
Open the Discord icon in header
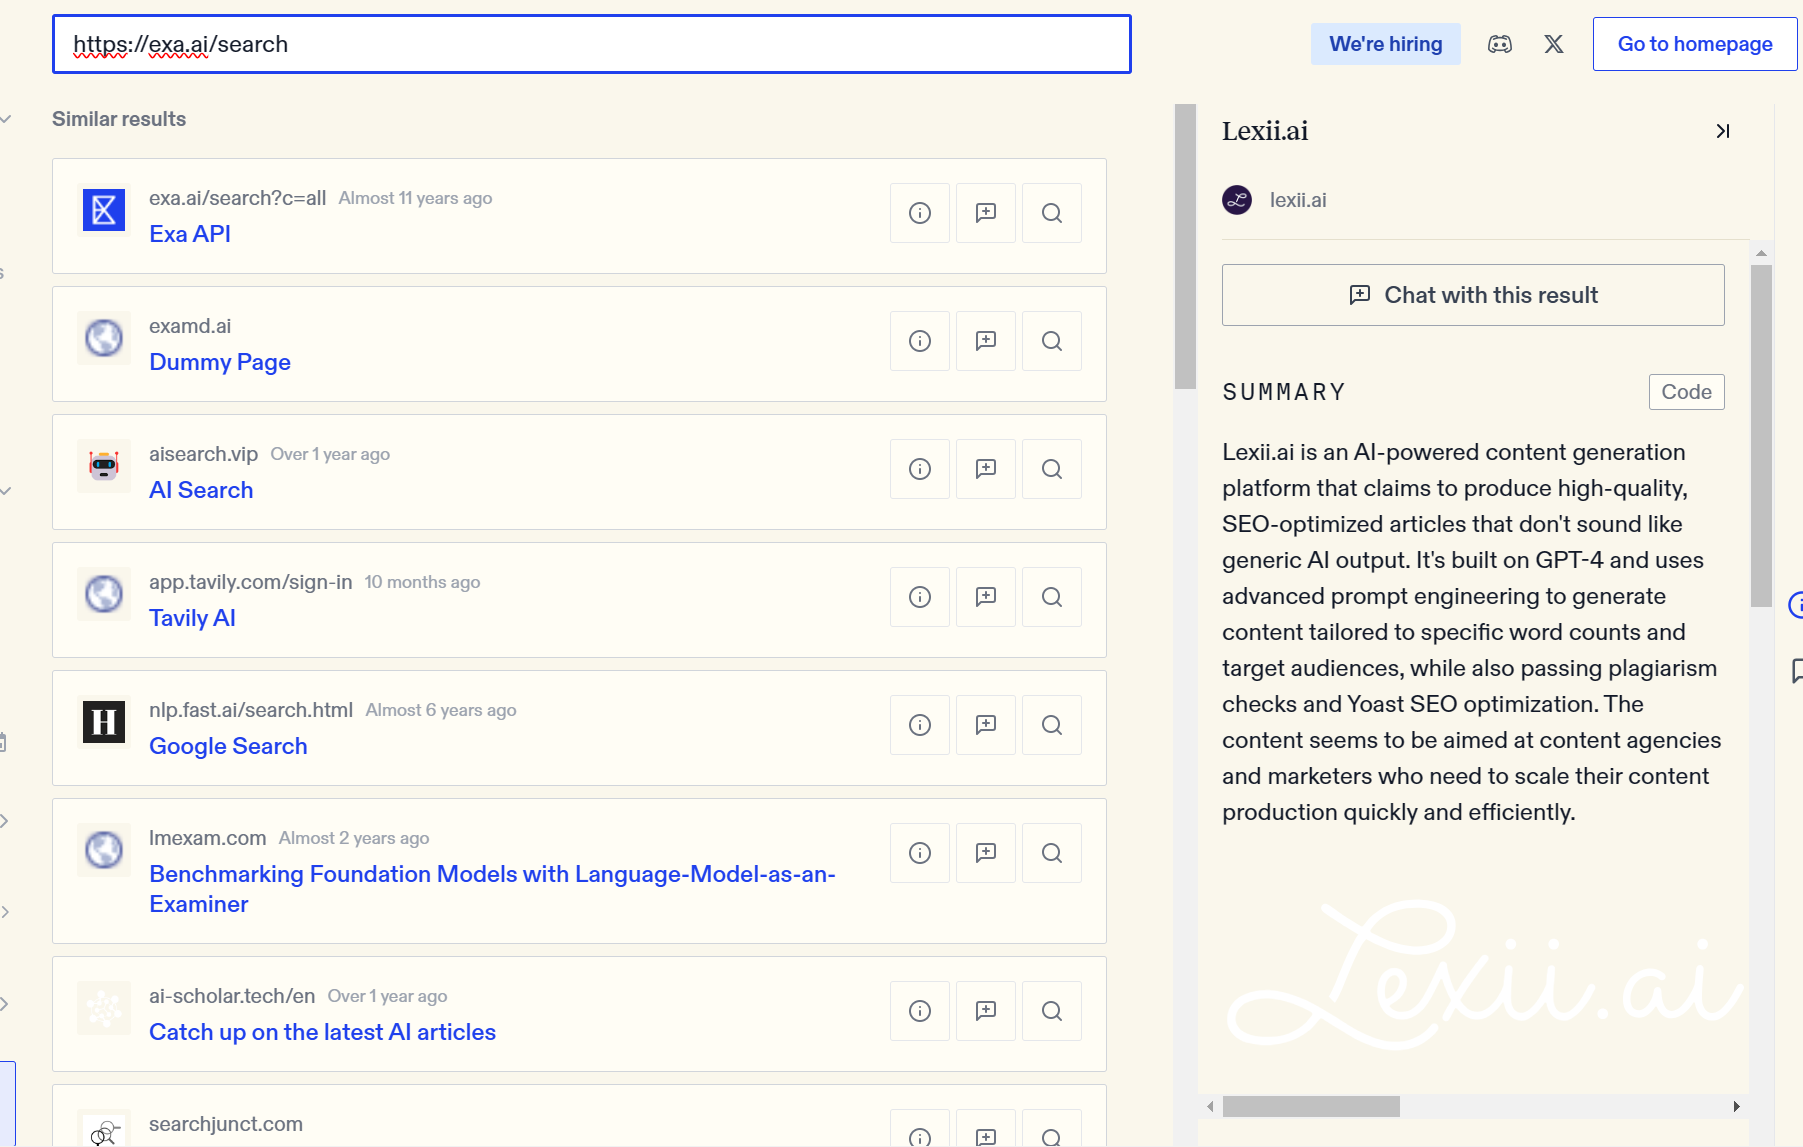point(1500,44)
